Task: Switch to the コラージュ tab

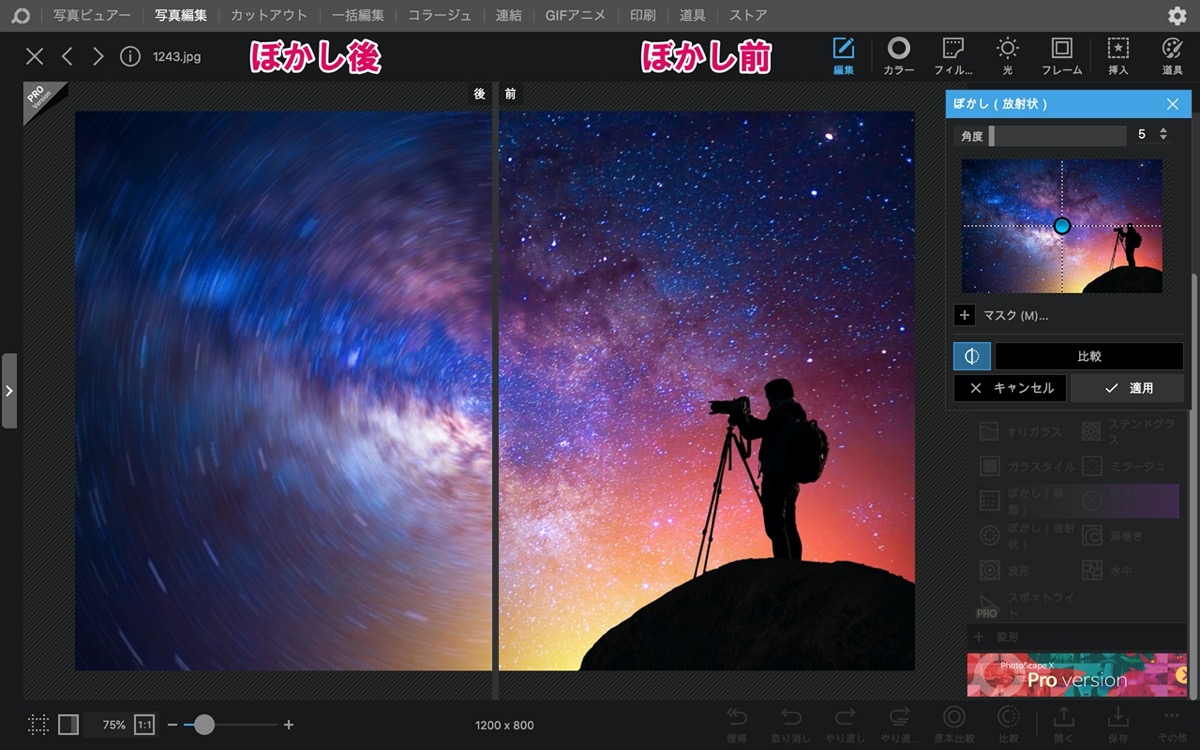Action: (439, 15)
